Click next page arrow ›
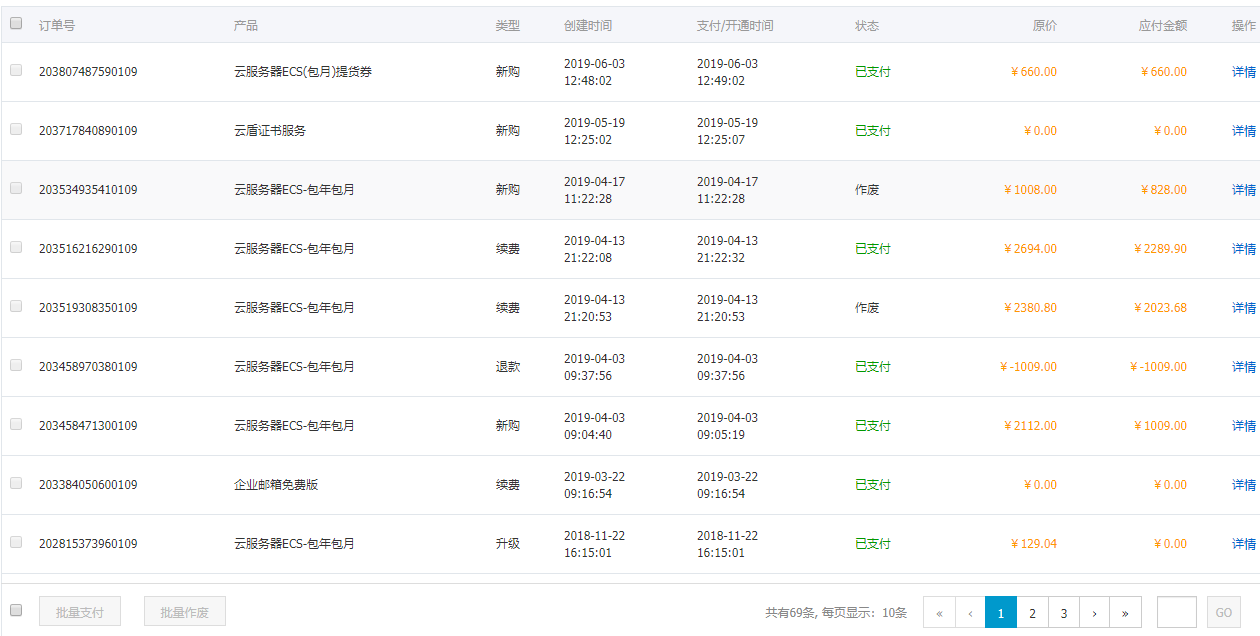 point(1095,613)
